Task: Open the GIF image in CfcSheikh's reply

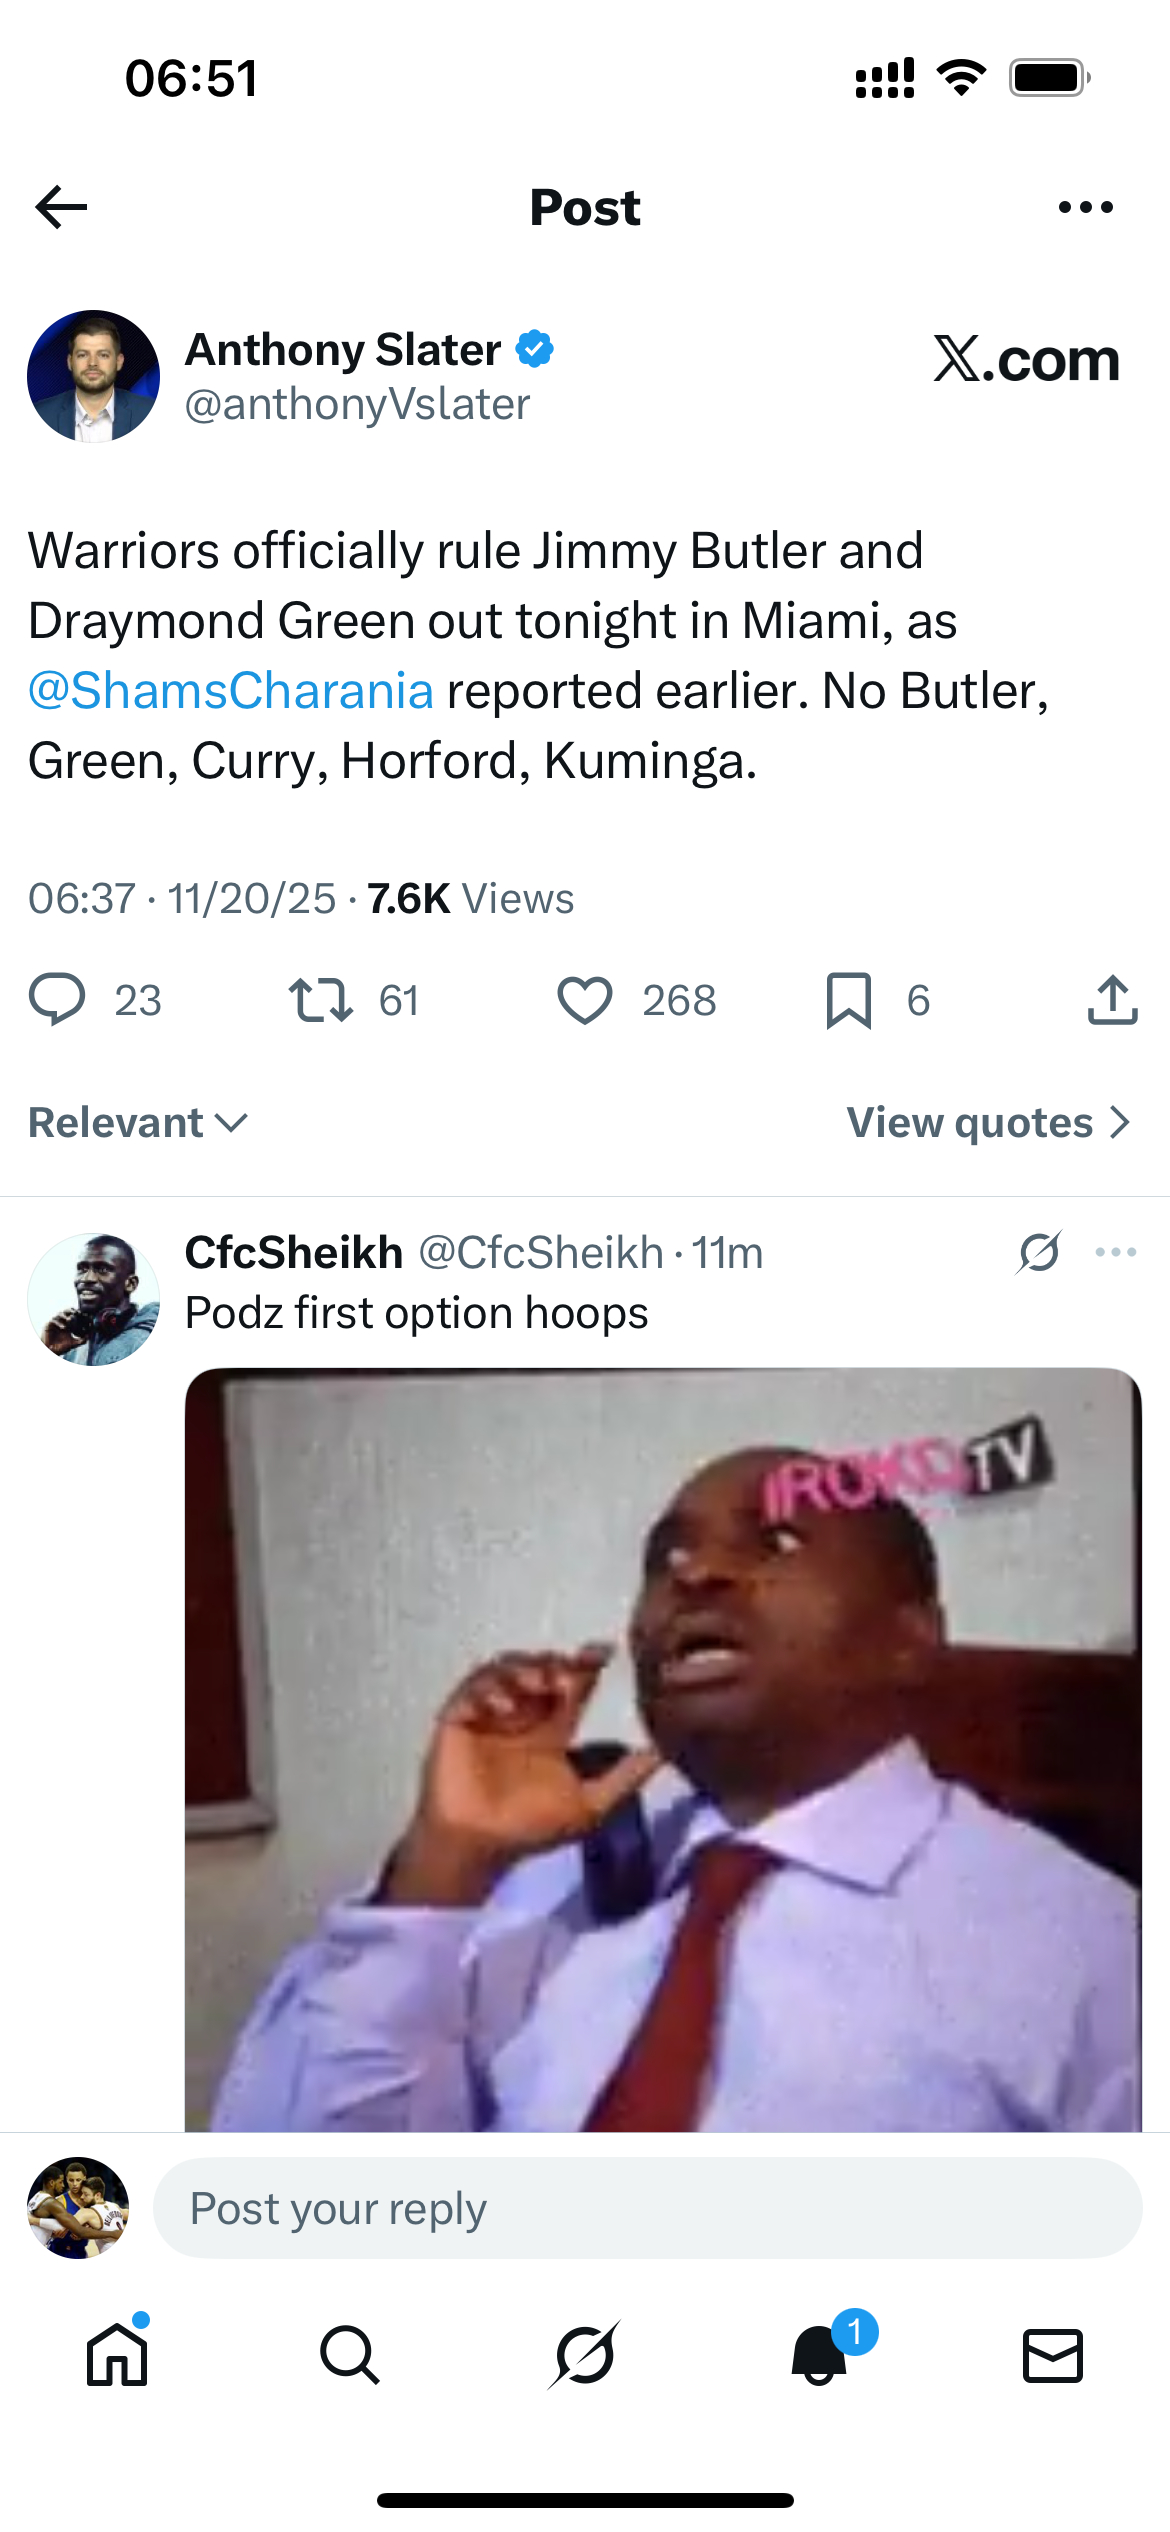Action: coord(663,1750)
